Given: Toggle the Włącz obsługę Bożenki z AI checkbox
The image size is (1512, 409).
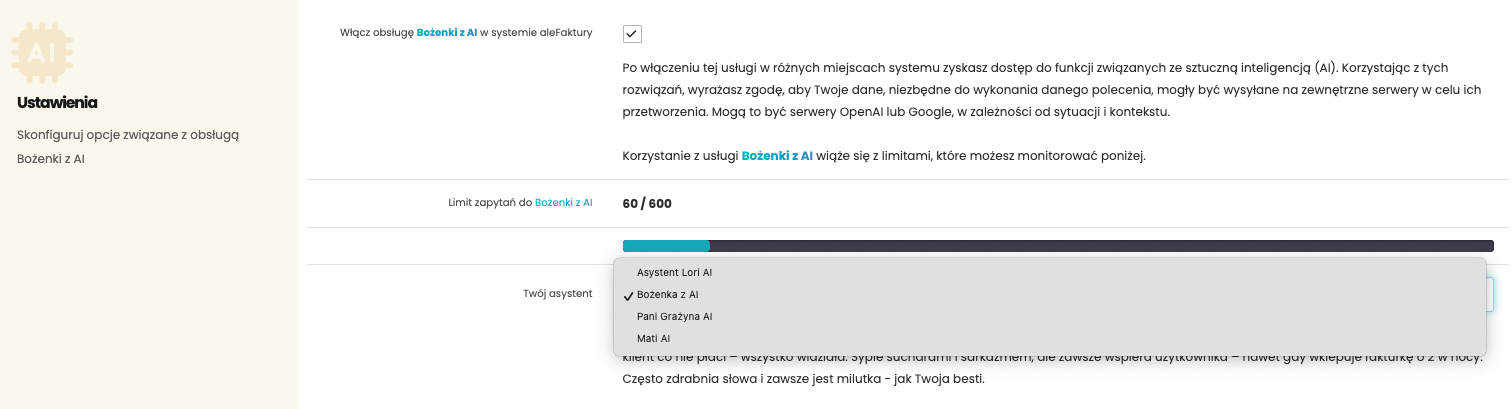Looking at the screenshot, I should pyautogui.click(x=632, y=34).
